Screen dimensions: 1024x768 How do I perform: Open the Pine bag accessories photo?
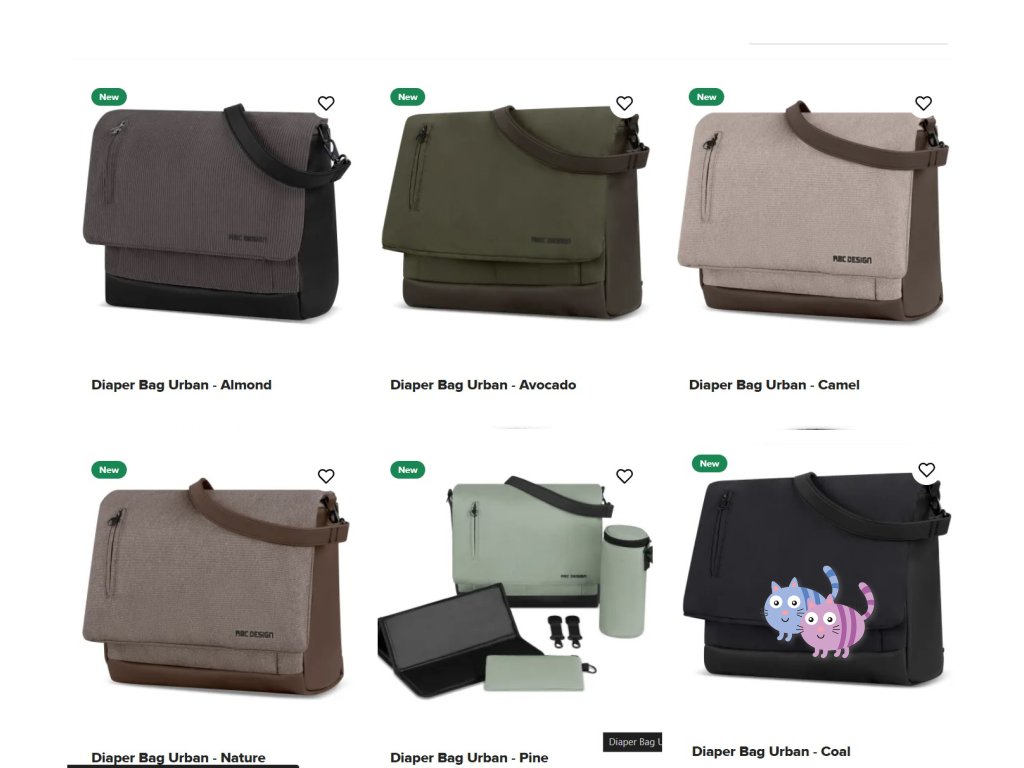(515, 586)
